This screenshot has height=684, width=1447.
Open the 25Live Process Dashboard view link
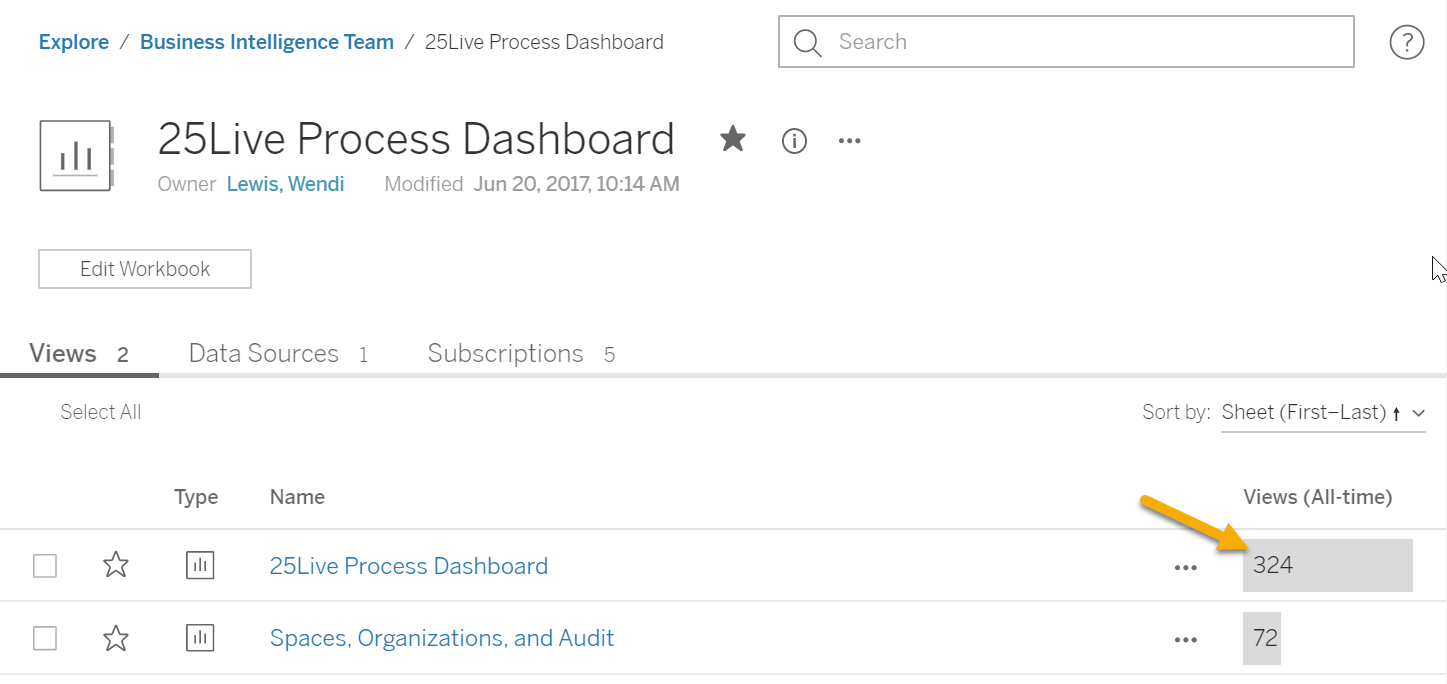(x=409, y=566)
